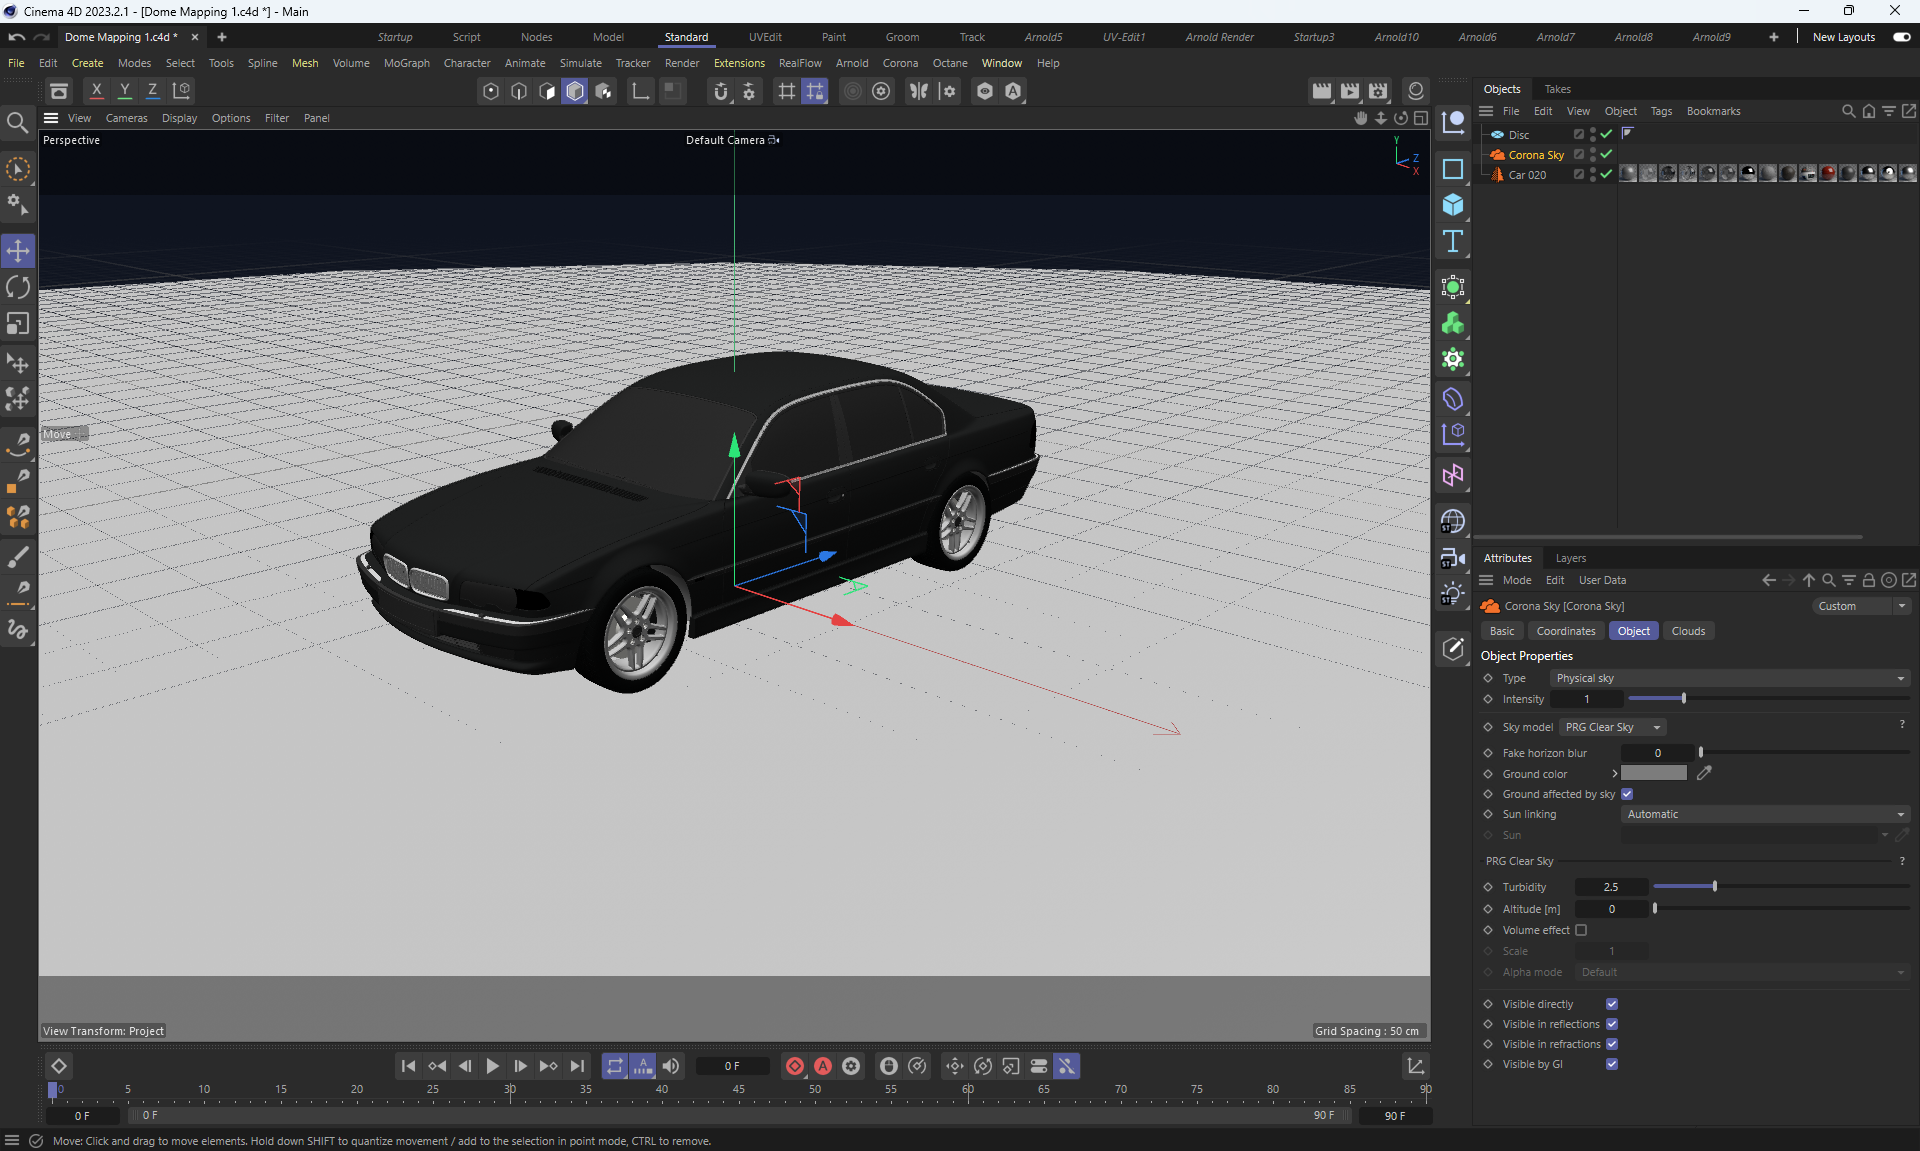1920x1151 pixels.
Task: Click the Undo arrow icon
Action: [x=16, y=37]
